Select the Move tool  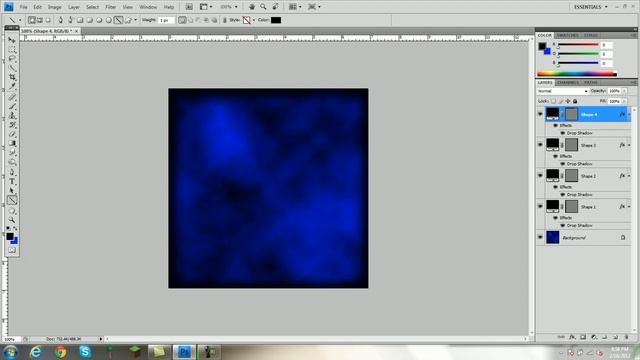[x=12, y=40]
